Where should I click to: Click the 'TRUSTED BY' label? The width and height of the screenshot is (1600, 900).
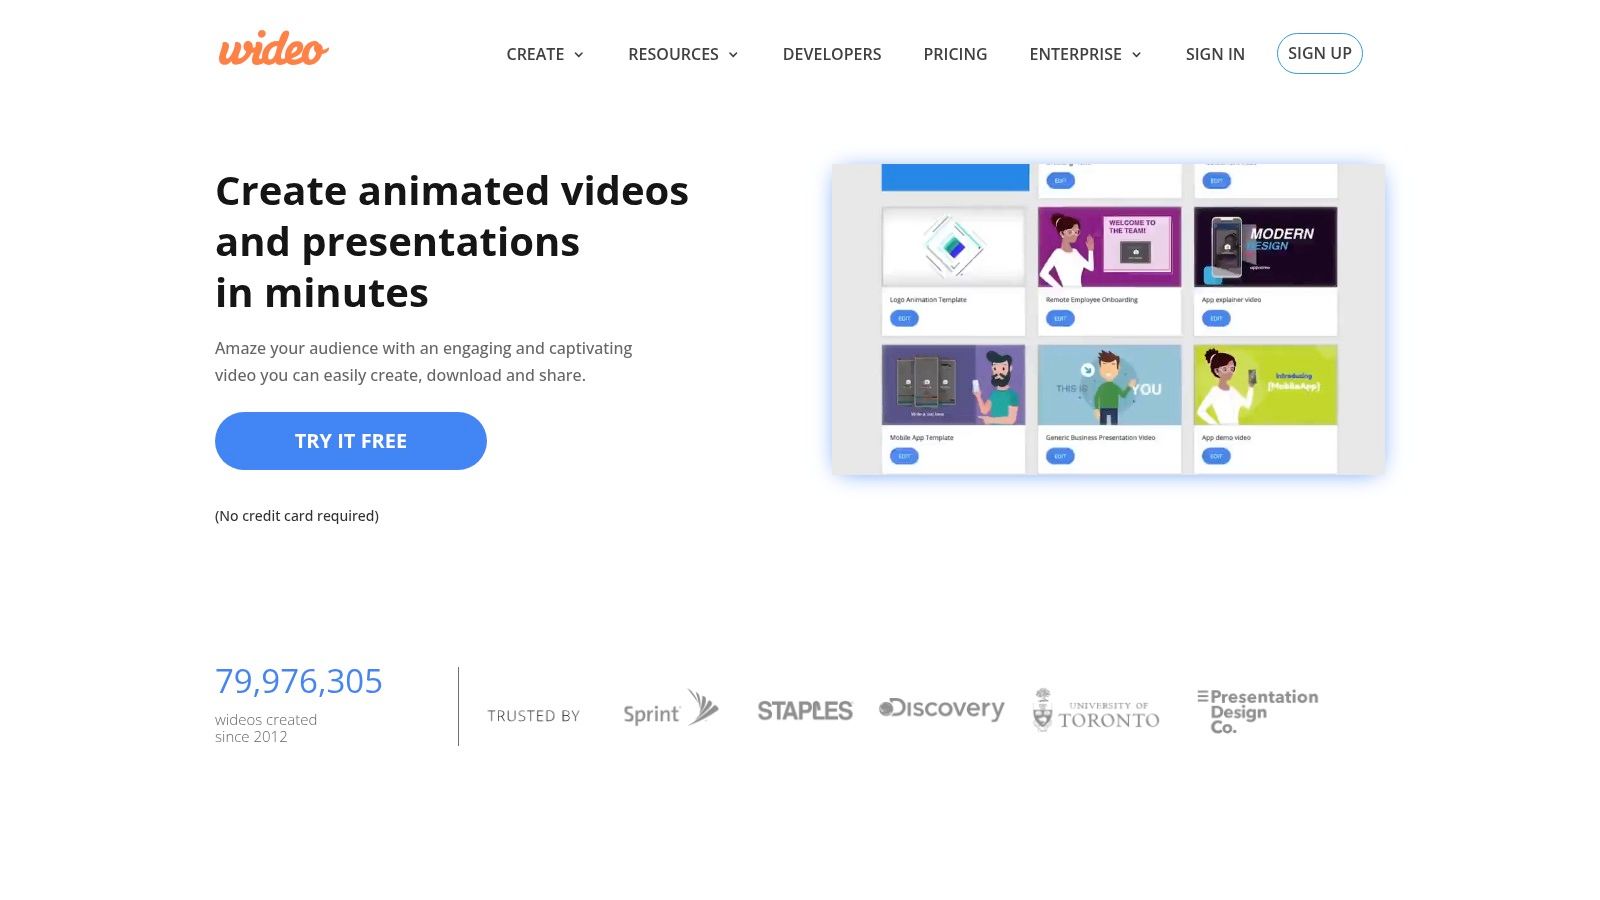point(534,716)
